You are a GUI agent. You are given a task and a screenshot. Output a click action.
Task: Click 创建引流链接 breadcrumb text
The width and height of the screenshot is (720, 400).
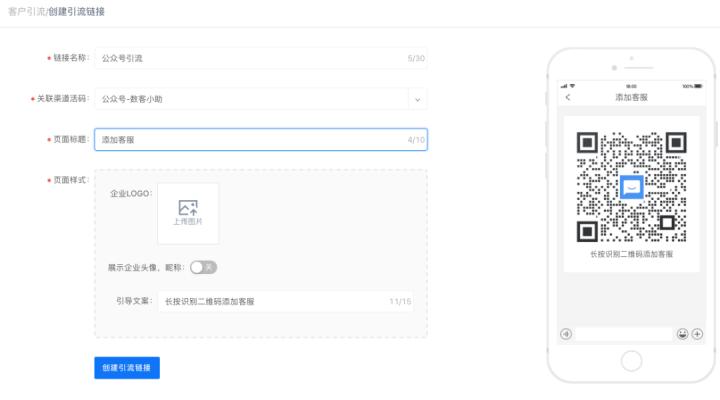pos(77,11)
